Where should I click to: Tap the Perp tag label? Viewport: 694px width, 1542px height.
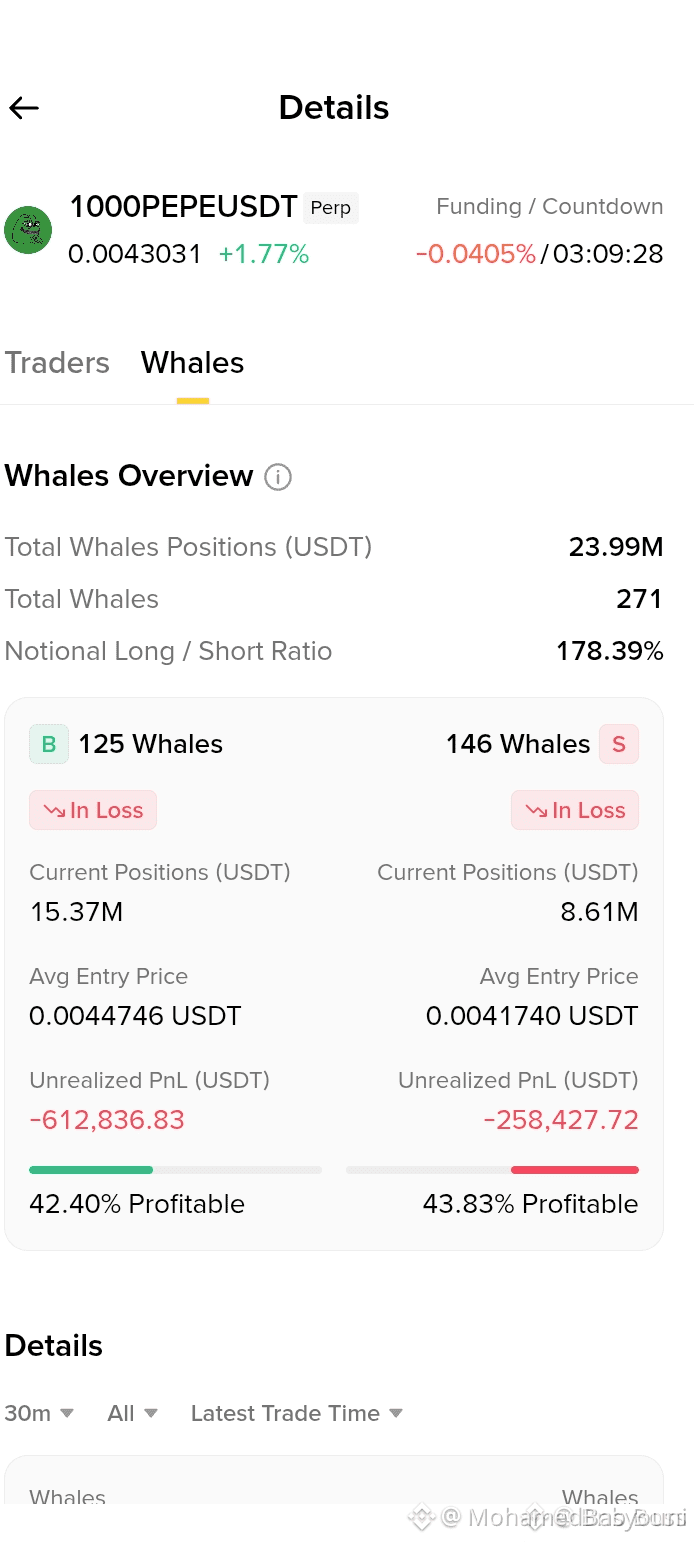click(330, 208)
